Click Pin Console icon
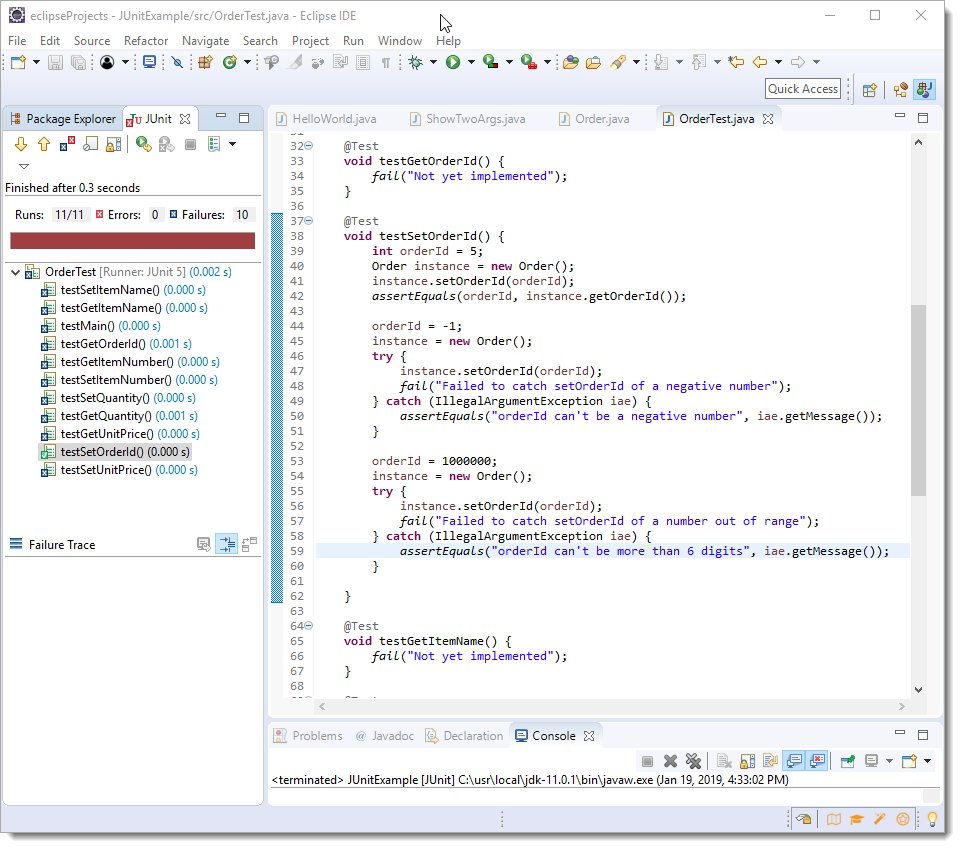The height and width of the screenshot is (848, 960). coord(847,761)
